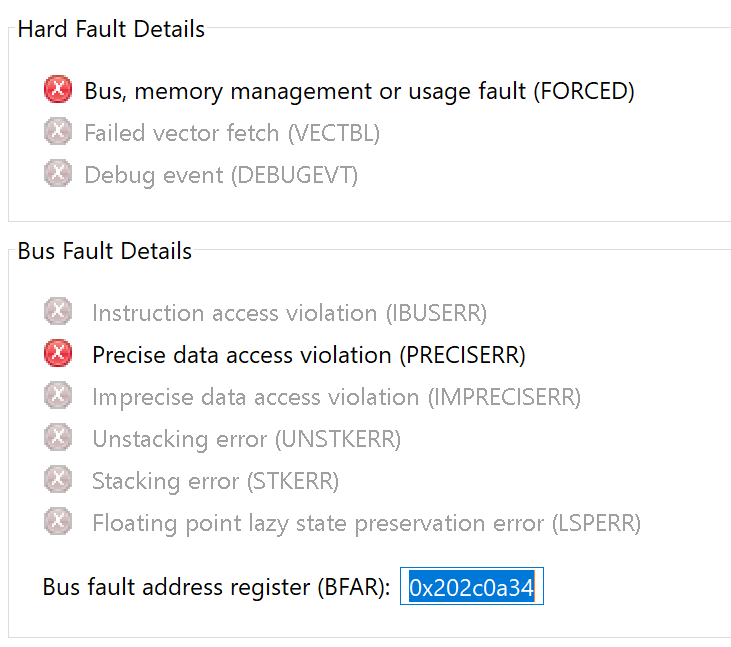Click the grey VECTBL status icon
Image resolution: width=731 pixels, height=647 pixels.
pos(58,131)
